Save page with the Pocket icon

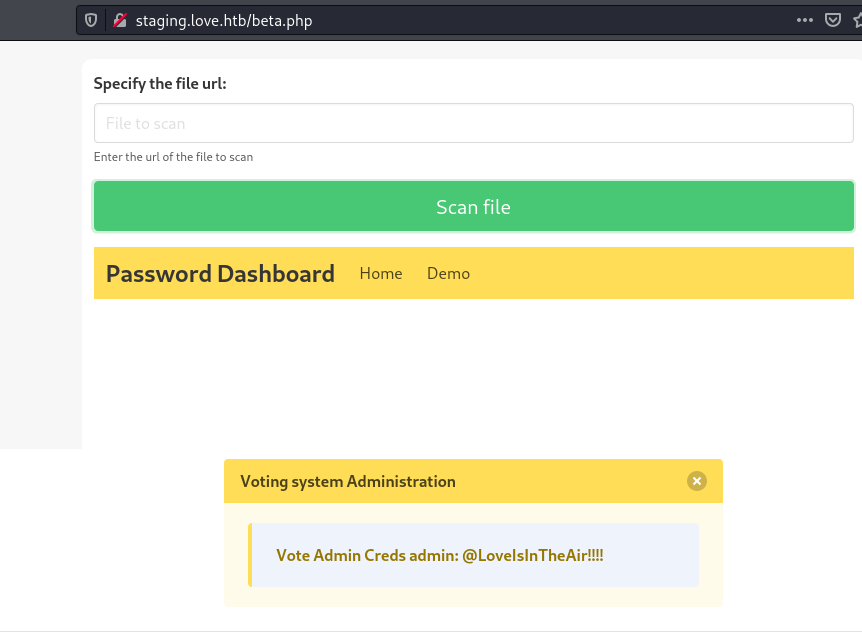point(833,20)
